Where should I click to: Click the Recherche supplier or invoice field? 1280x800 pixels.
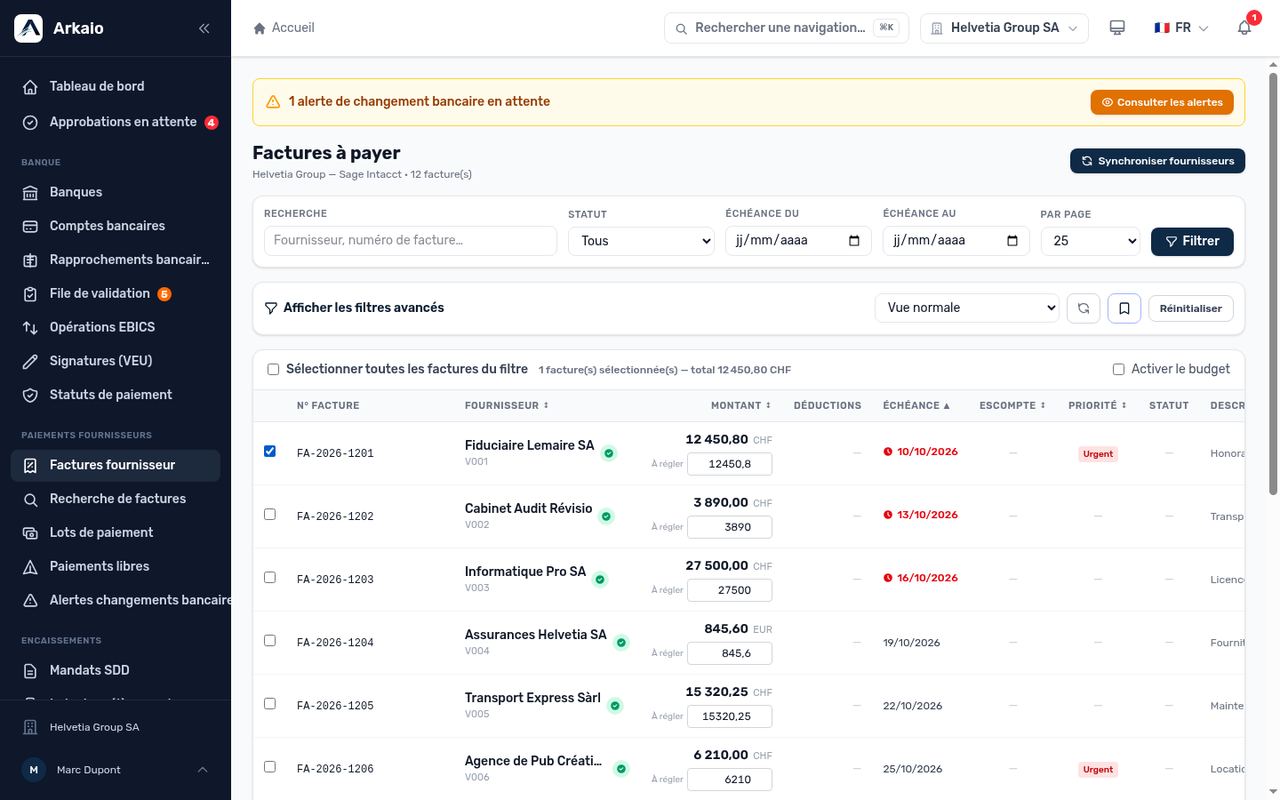point(410,241)
